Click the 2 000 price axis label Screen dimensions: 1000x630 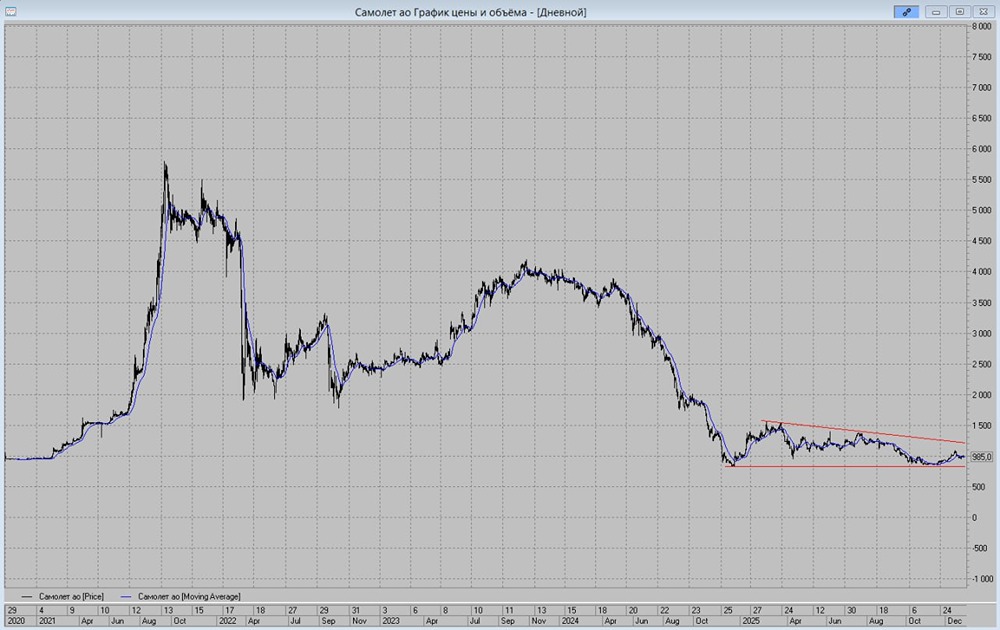[x=982, y=395]
